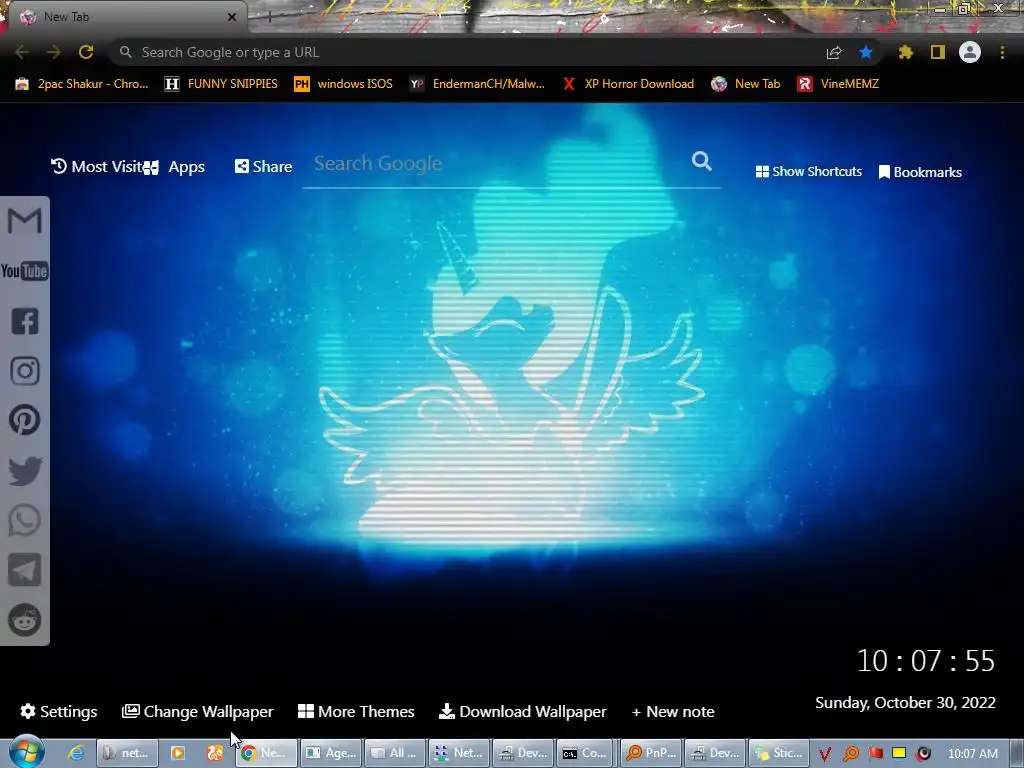Switch to the net... taskbar window
The image size is (1024, 768).
click(127, 753)
